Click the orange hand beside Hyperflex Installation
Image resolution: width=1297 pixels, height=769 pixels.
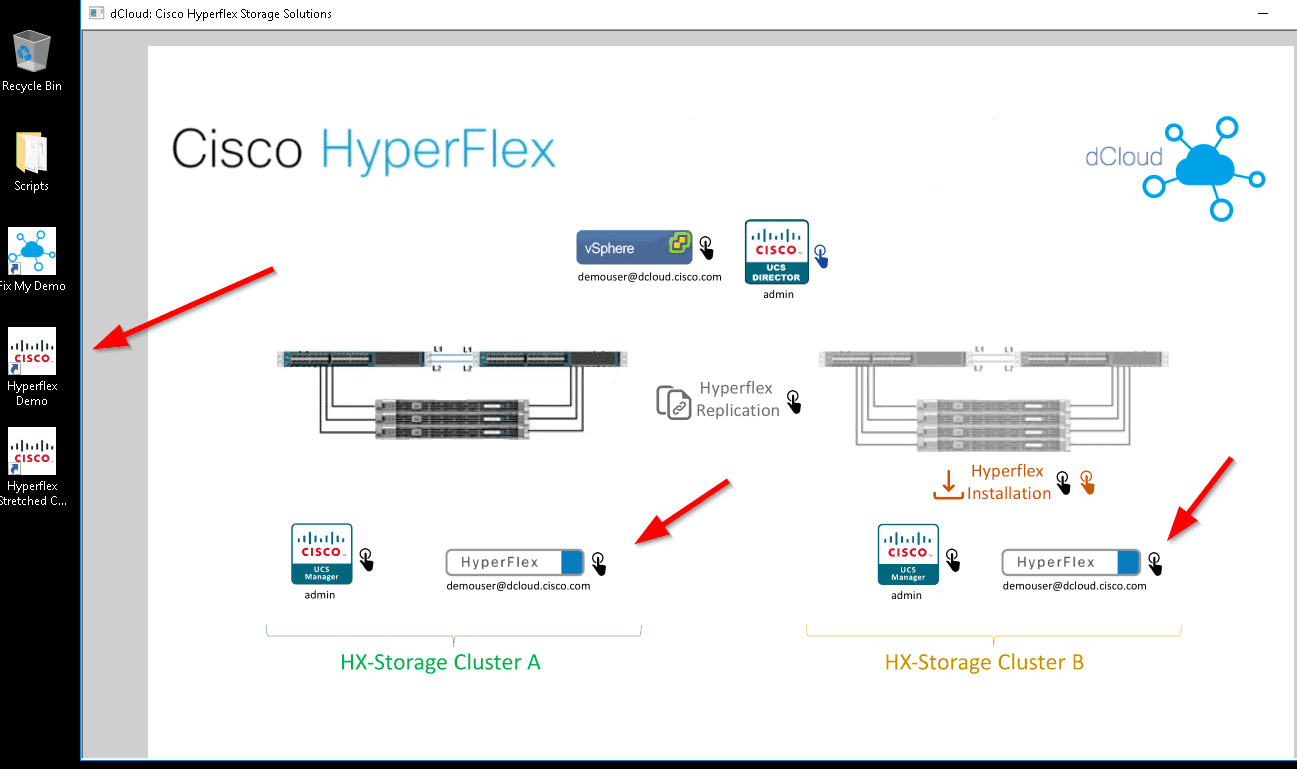[x=1087, y=483]
